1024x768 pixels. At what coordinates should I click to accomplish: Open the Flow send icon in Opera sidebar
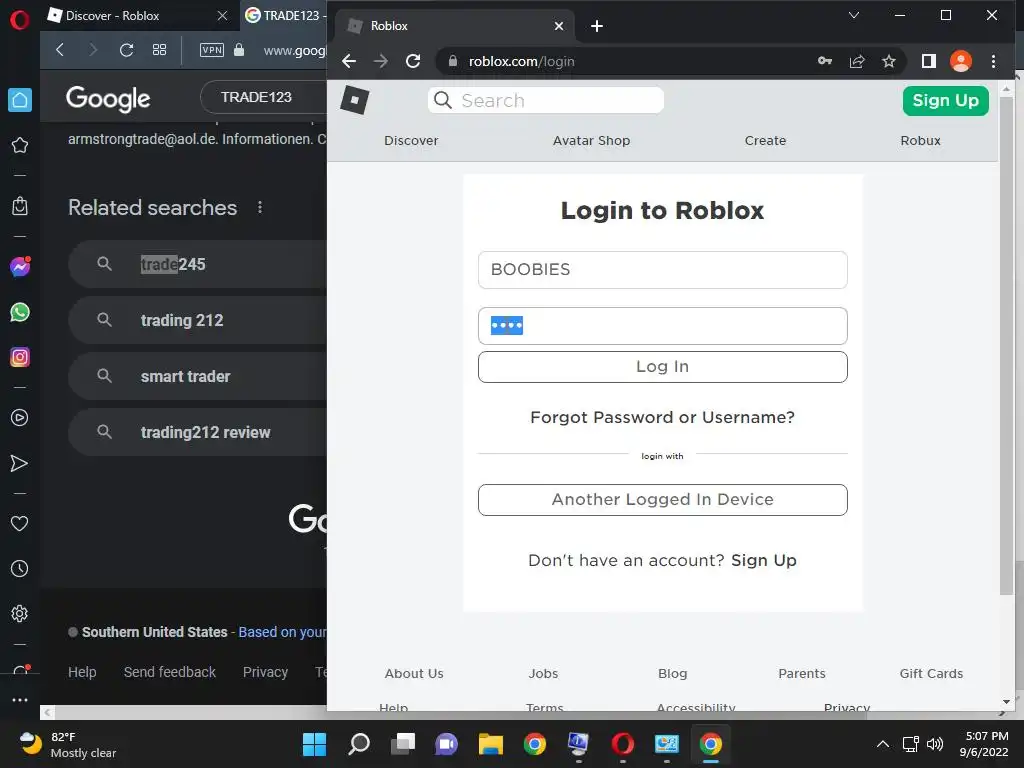(20, 464)
